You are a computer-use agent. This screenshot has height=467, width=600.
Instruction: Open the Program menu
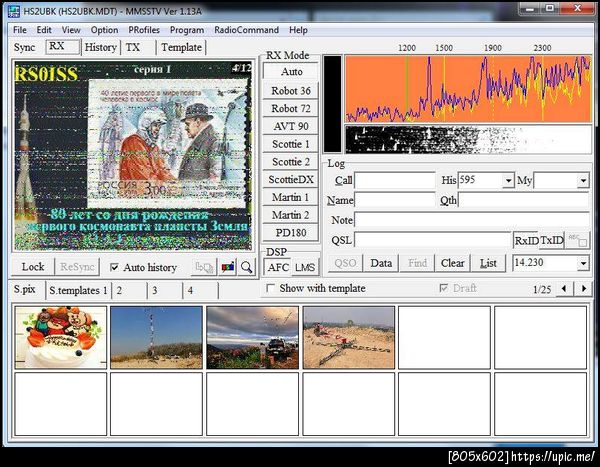click(x=187, y=30)
